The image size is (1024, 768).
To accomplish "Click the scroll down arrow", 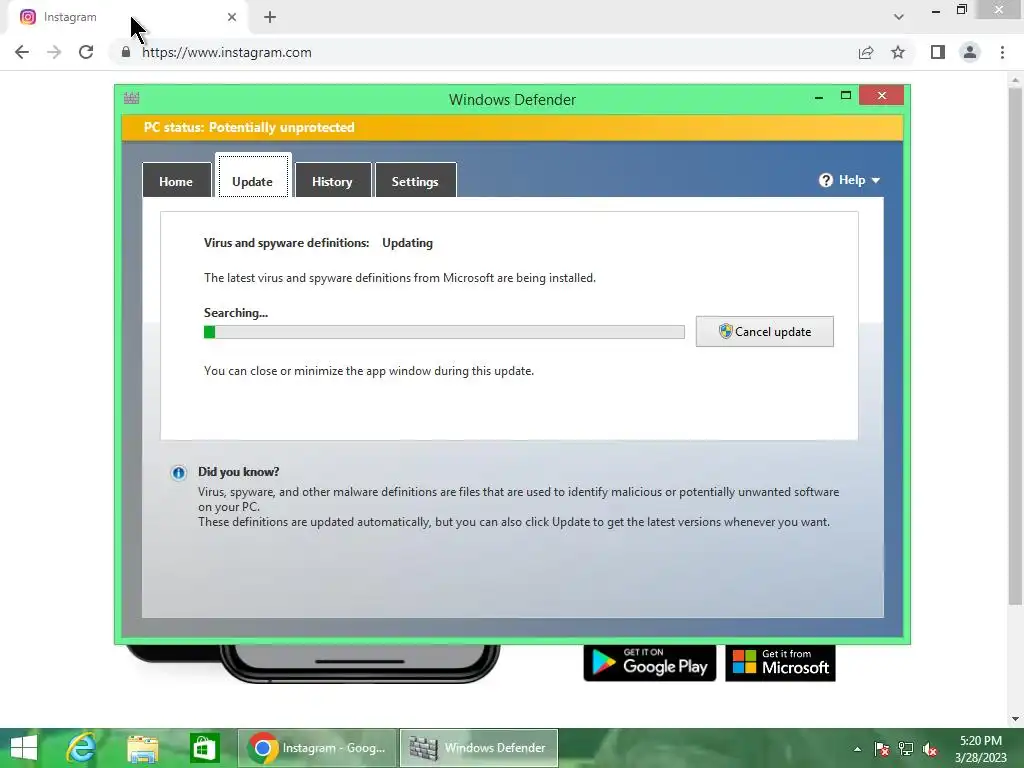I will tap(1015, 719).
